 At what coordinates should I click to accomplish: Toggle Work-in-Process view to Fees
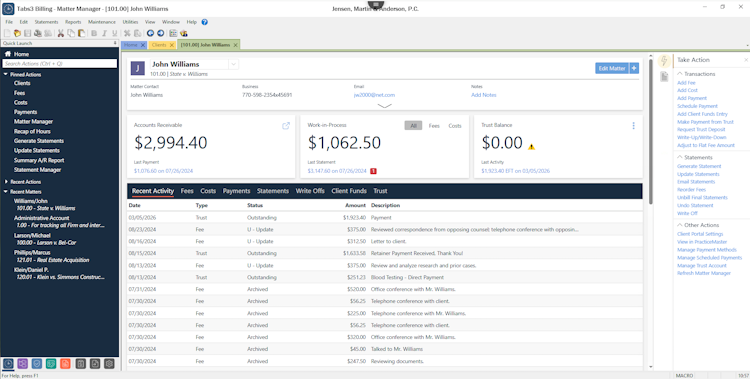pyautogui.click(x=434, y=126)
